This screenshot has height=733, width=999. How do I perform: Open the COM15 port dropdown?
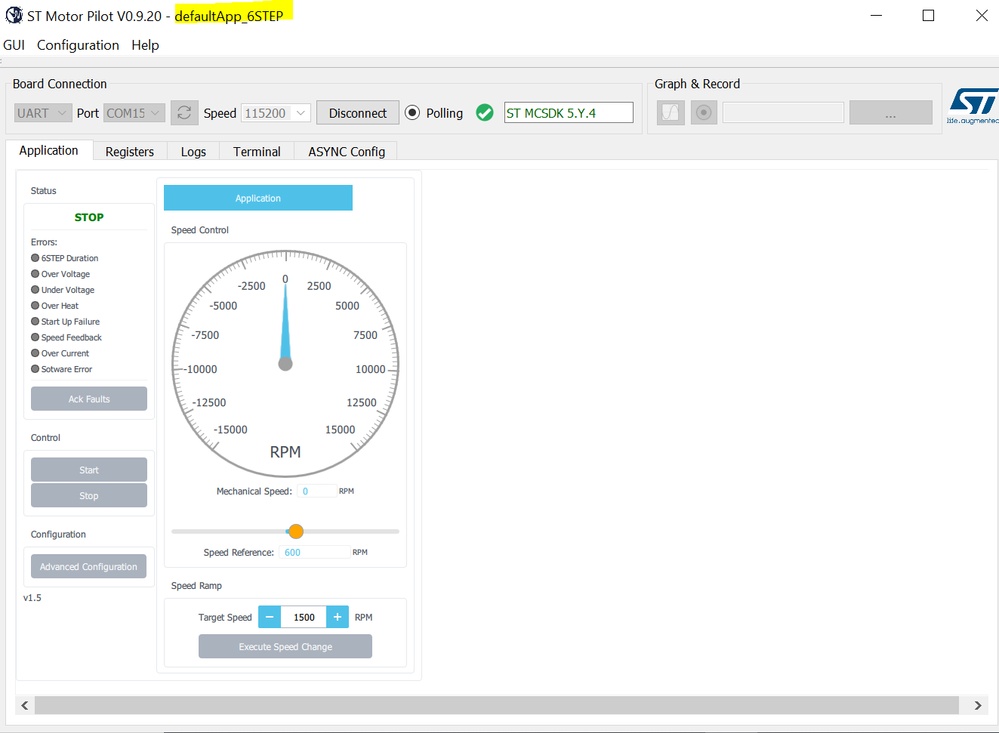[x=134, y=113]
